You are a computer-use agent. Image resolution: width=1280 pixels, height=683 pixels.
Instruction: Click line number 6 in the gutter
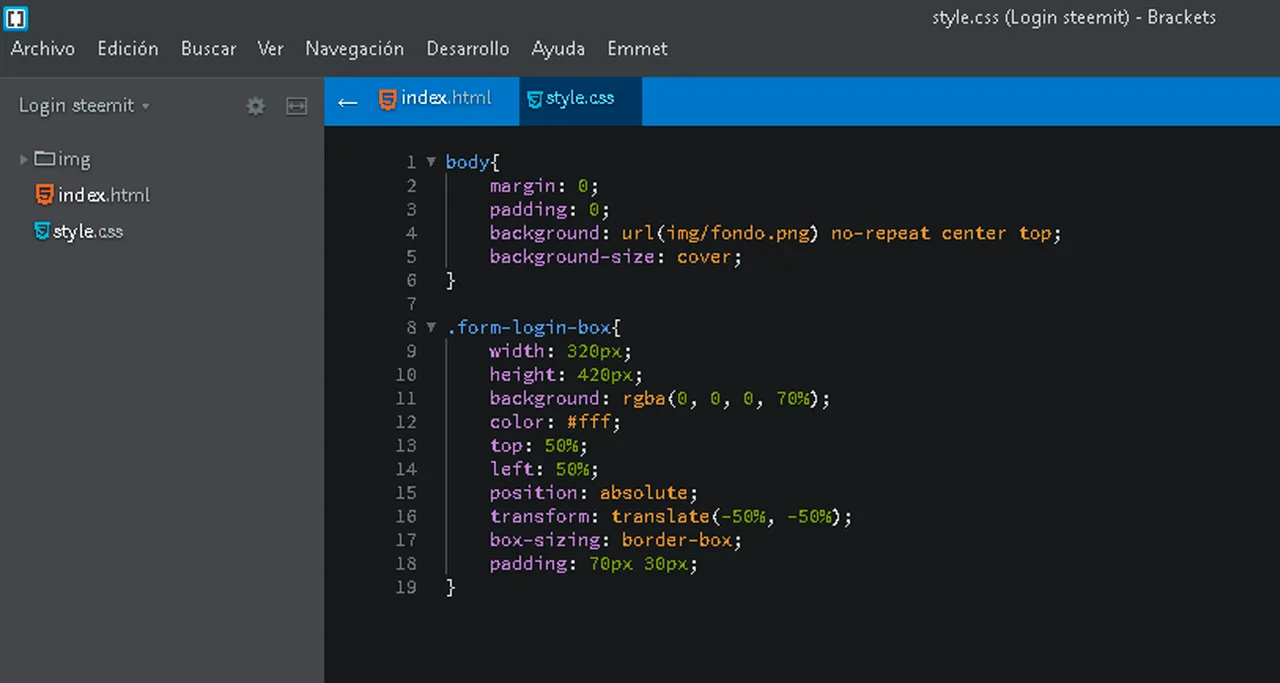[411, 281]
